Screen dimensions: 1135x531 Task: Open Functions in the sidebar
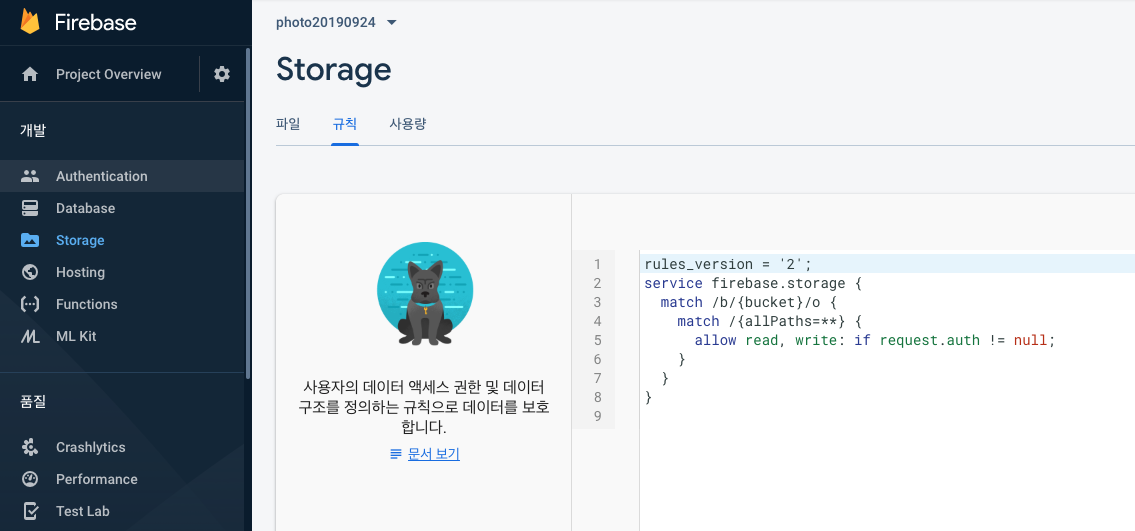click(122, 304)
